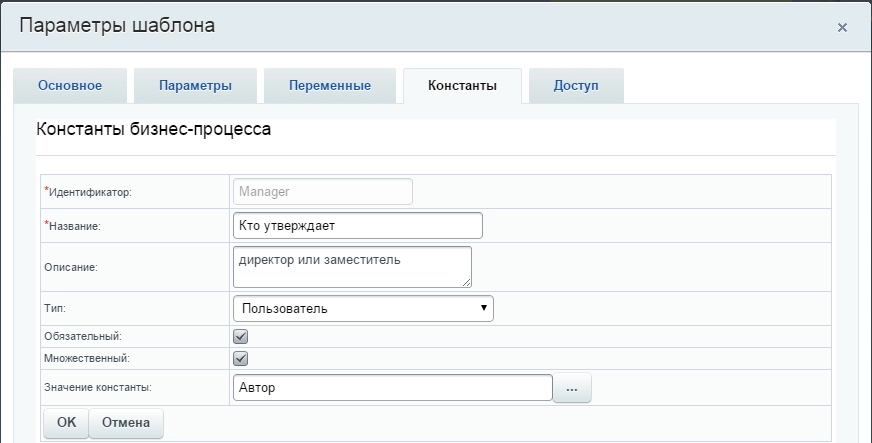The width and height of the screenshot is (872, 443).
Task: Click the Обязательный label text
Action: pos(84,337)
